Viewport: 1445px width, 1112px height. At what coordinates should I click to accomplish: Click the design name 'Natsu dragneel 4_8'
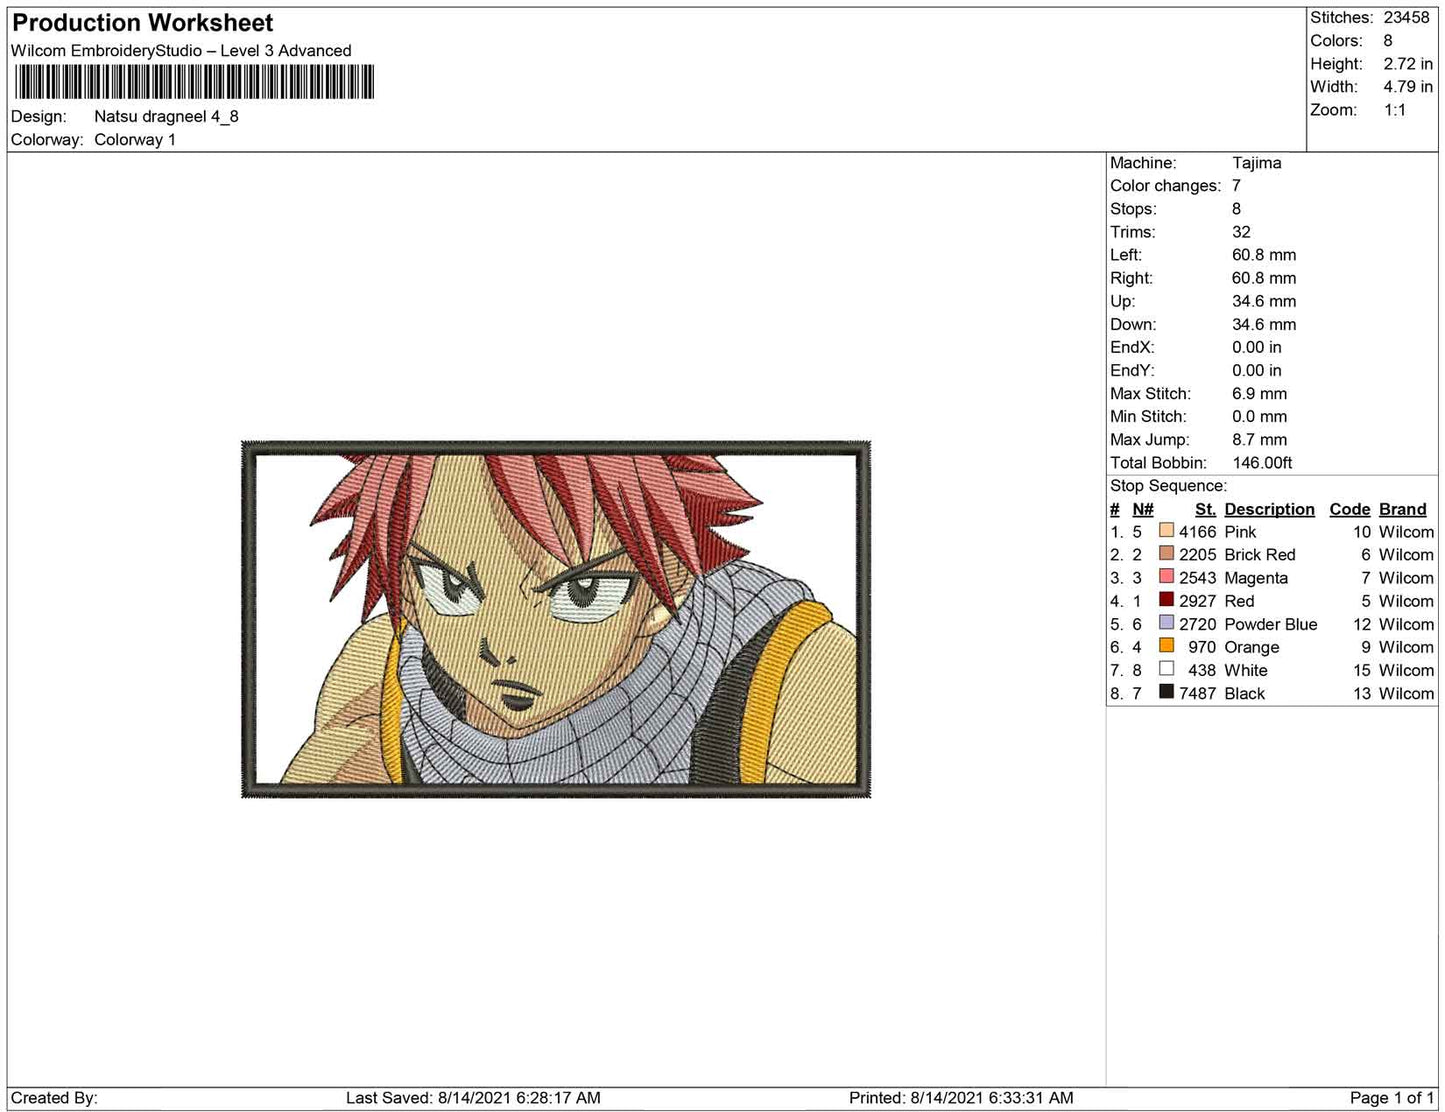pos(166,116)
